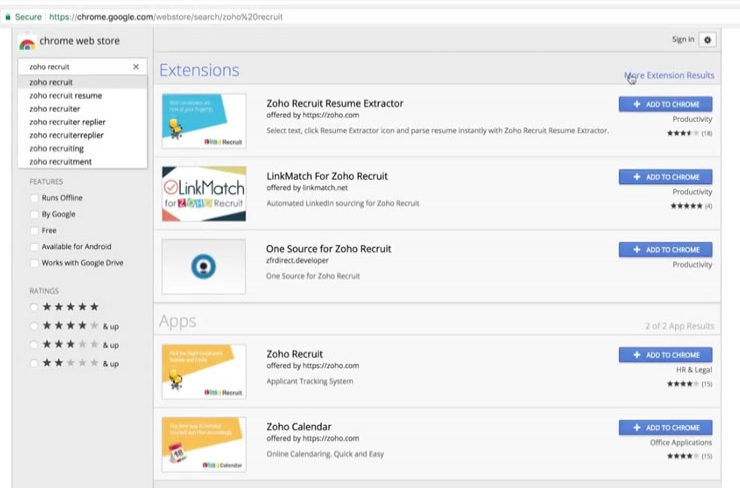This screenshot has width=740, height=488.
Task: Check Works with Google Drive filter
Action: (34, 263)
